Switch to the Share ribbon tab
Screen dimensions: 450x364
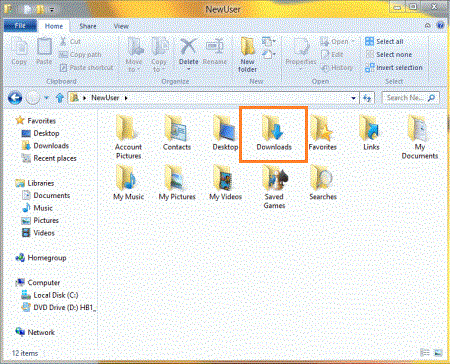point(88,26)
